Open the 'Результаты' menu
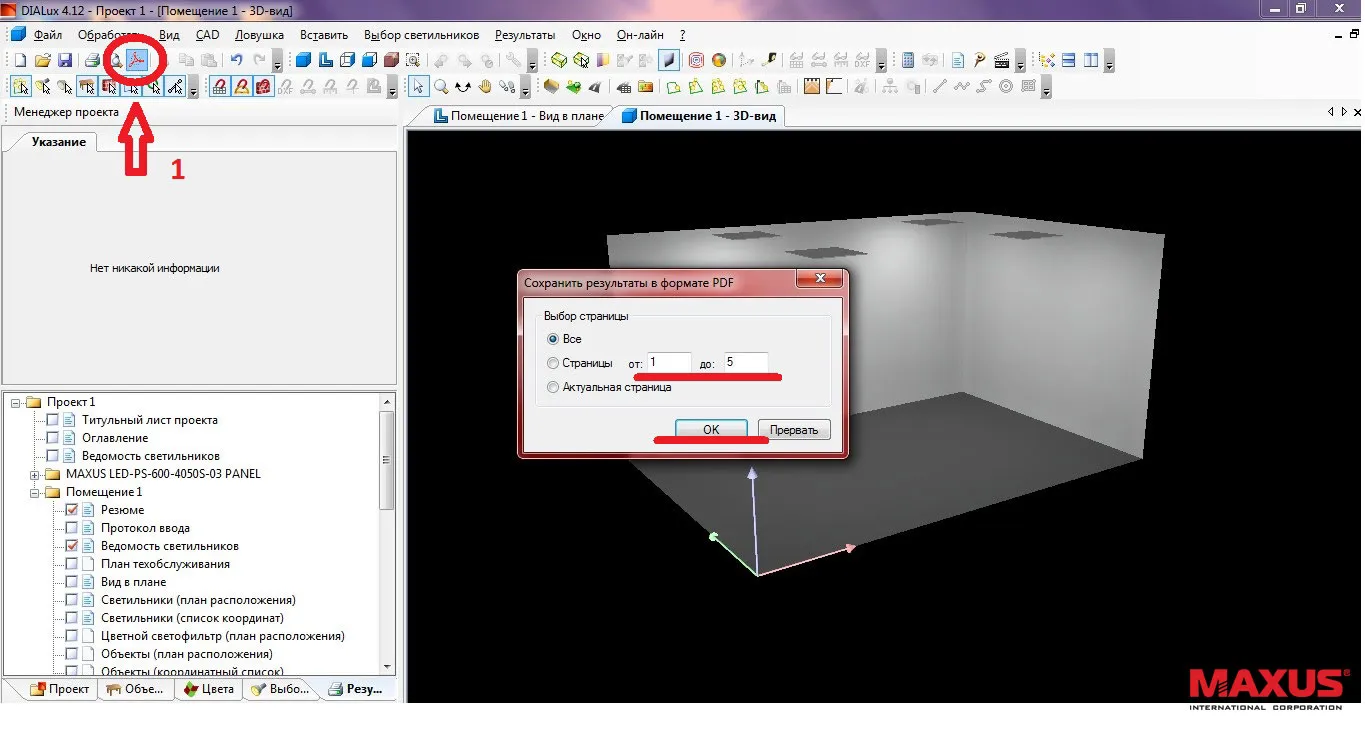 click(525, 35)
